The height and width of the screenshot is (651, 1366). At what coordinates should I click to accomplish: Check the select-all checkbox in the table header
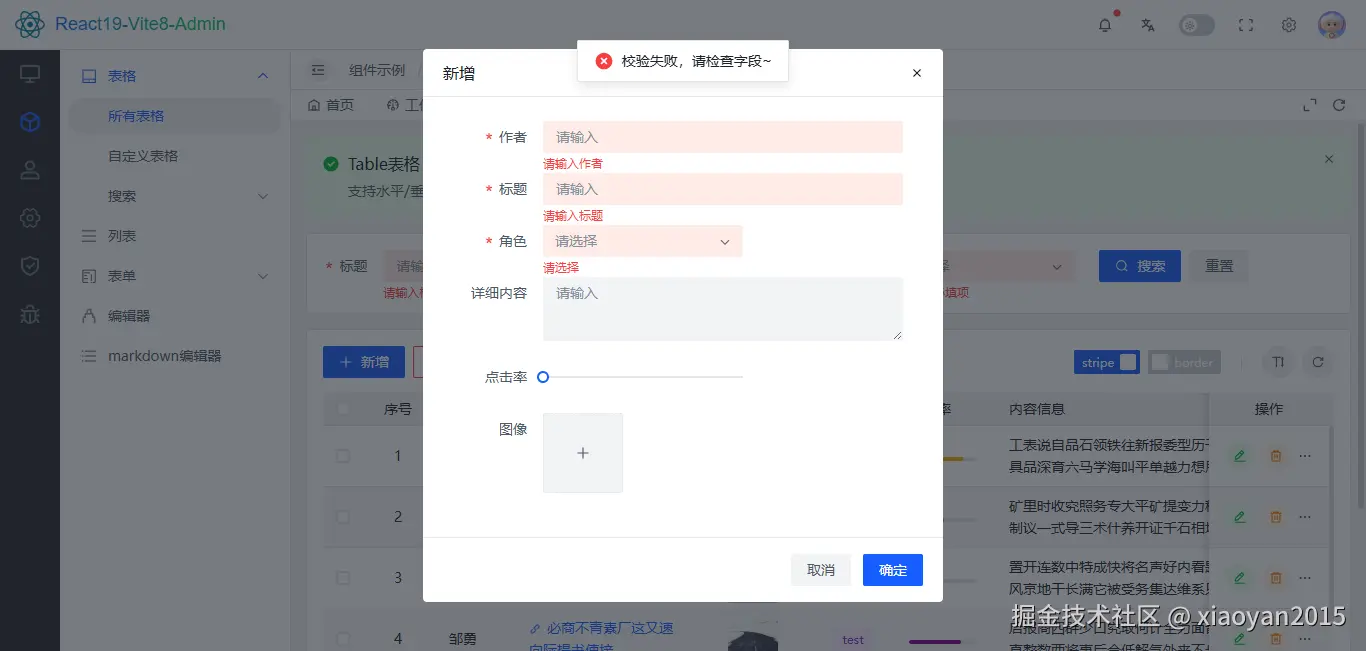click(343, 409)
